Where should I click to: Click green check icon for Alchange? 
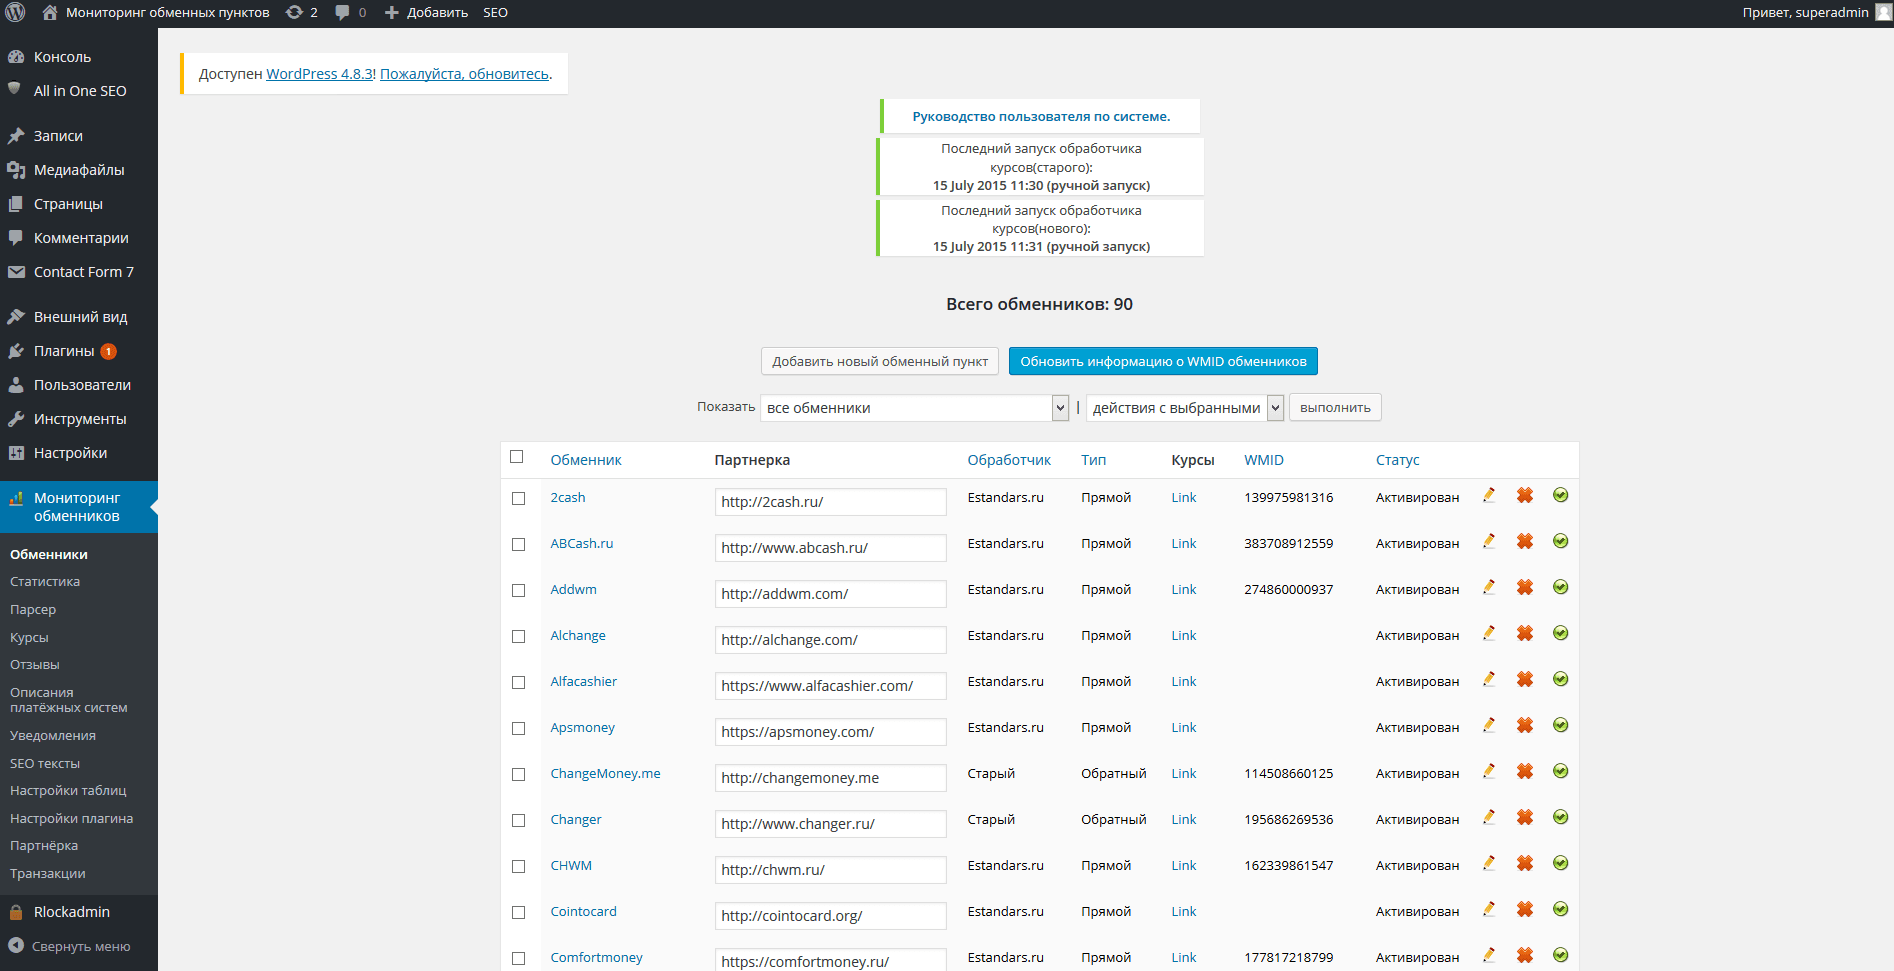pos(1560,633)
